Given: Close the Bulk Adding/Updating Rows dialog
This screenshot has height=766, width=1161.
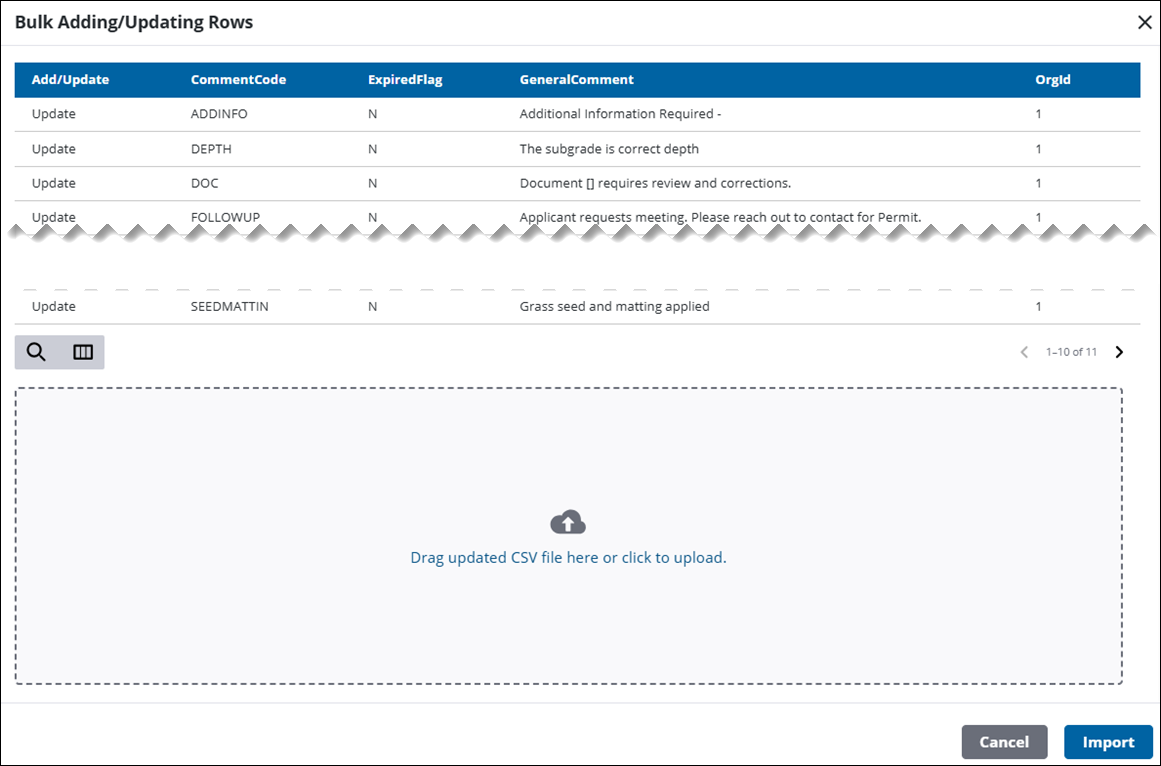Looking at the screenshot, I should 1144,23.
